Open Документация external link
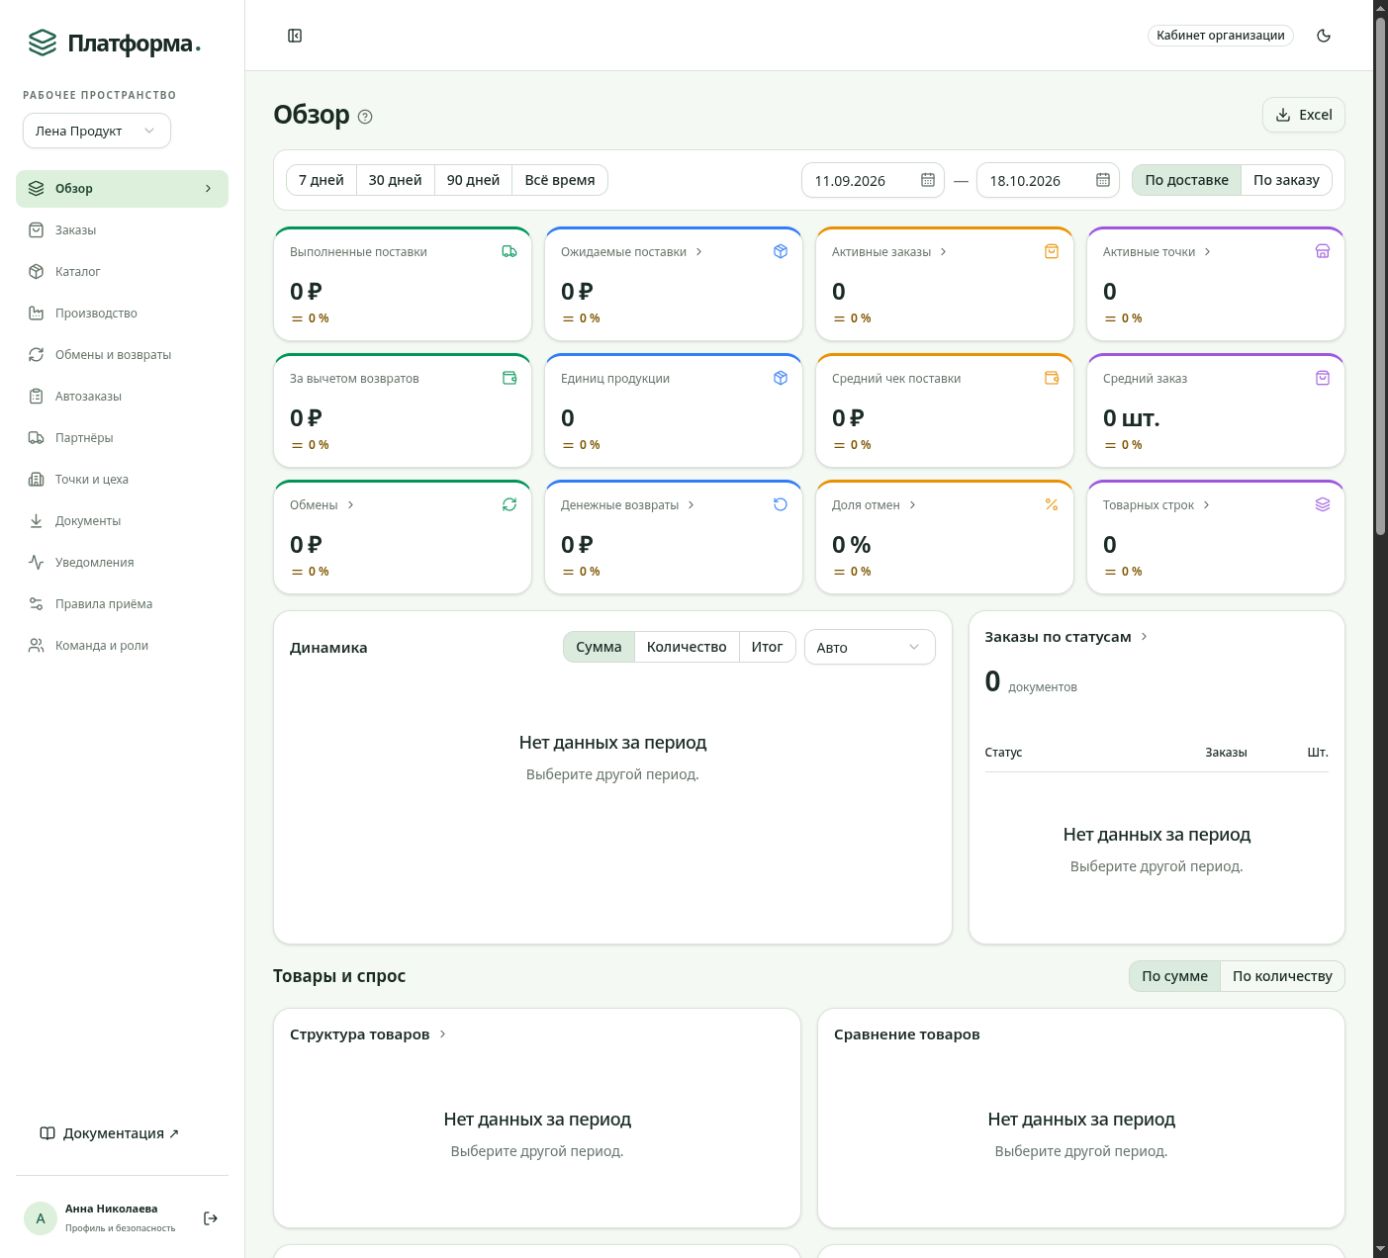The width and height of the screenshot is (1388, 1258). [109, 1133]
